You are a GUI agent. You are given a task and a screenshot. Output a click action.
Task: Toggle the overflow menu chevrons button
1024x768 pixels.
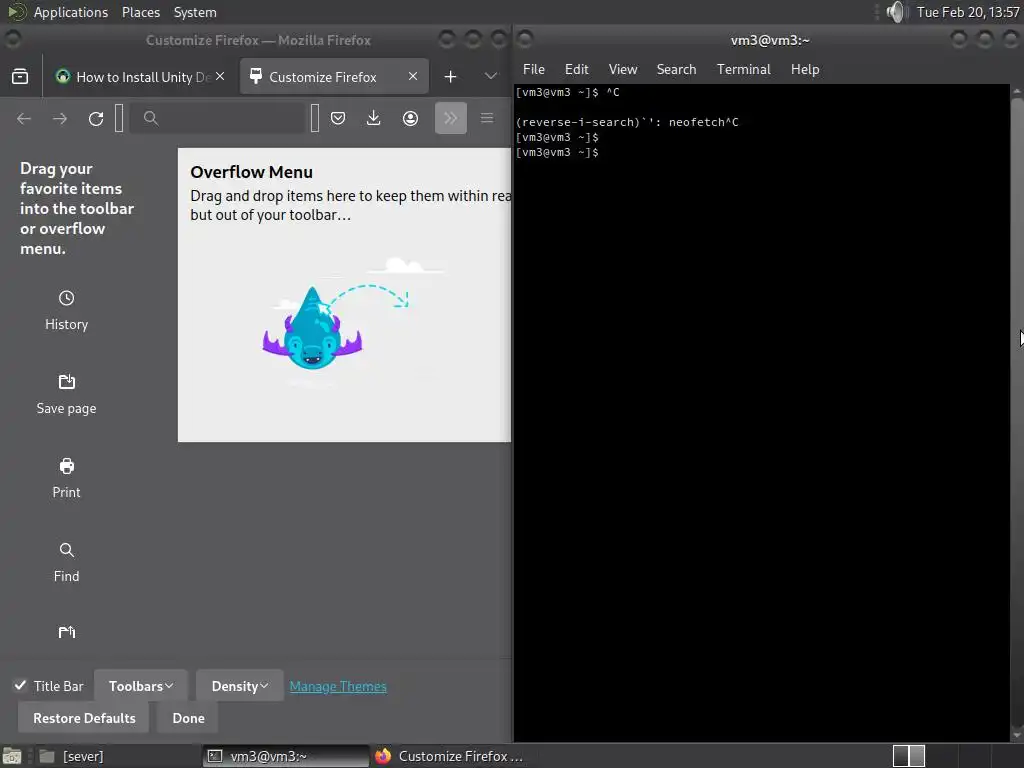coord(451,118)
